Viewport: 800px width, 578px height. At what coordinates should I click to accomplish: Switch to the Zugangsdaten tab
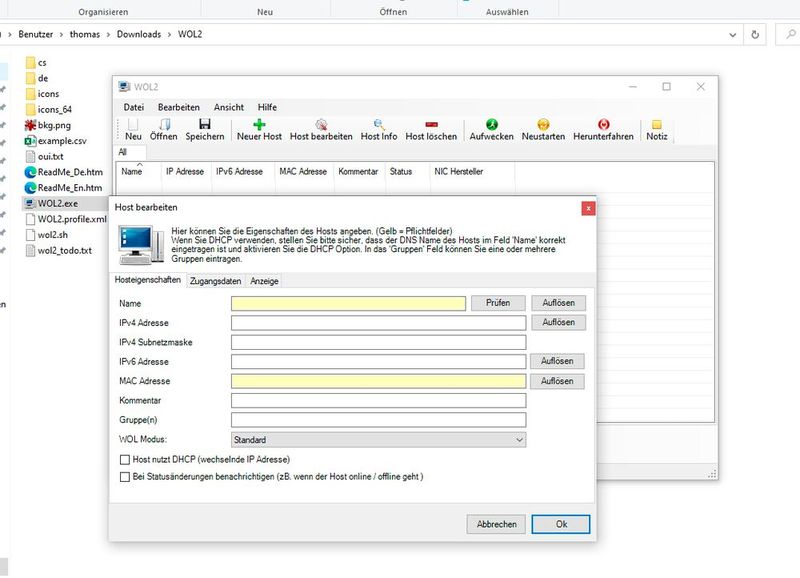coord(215,282)
